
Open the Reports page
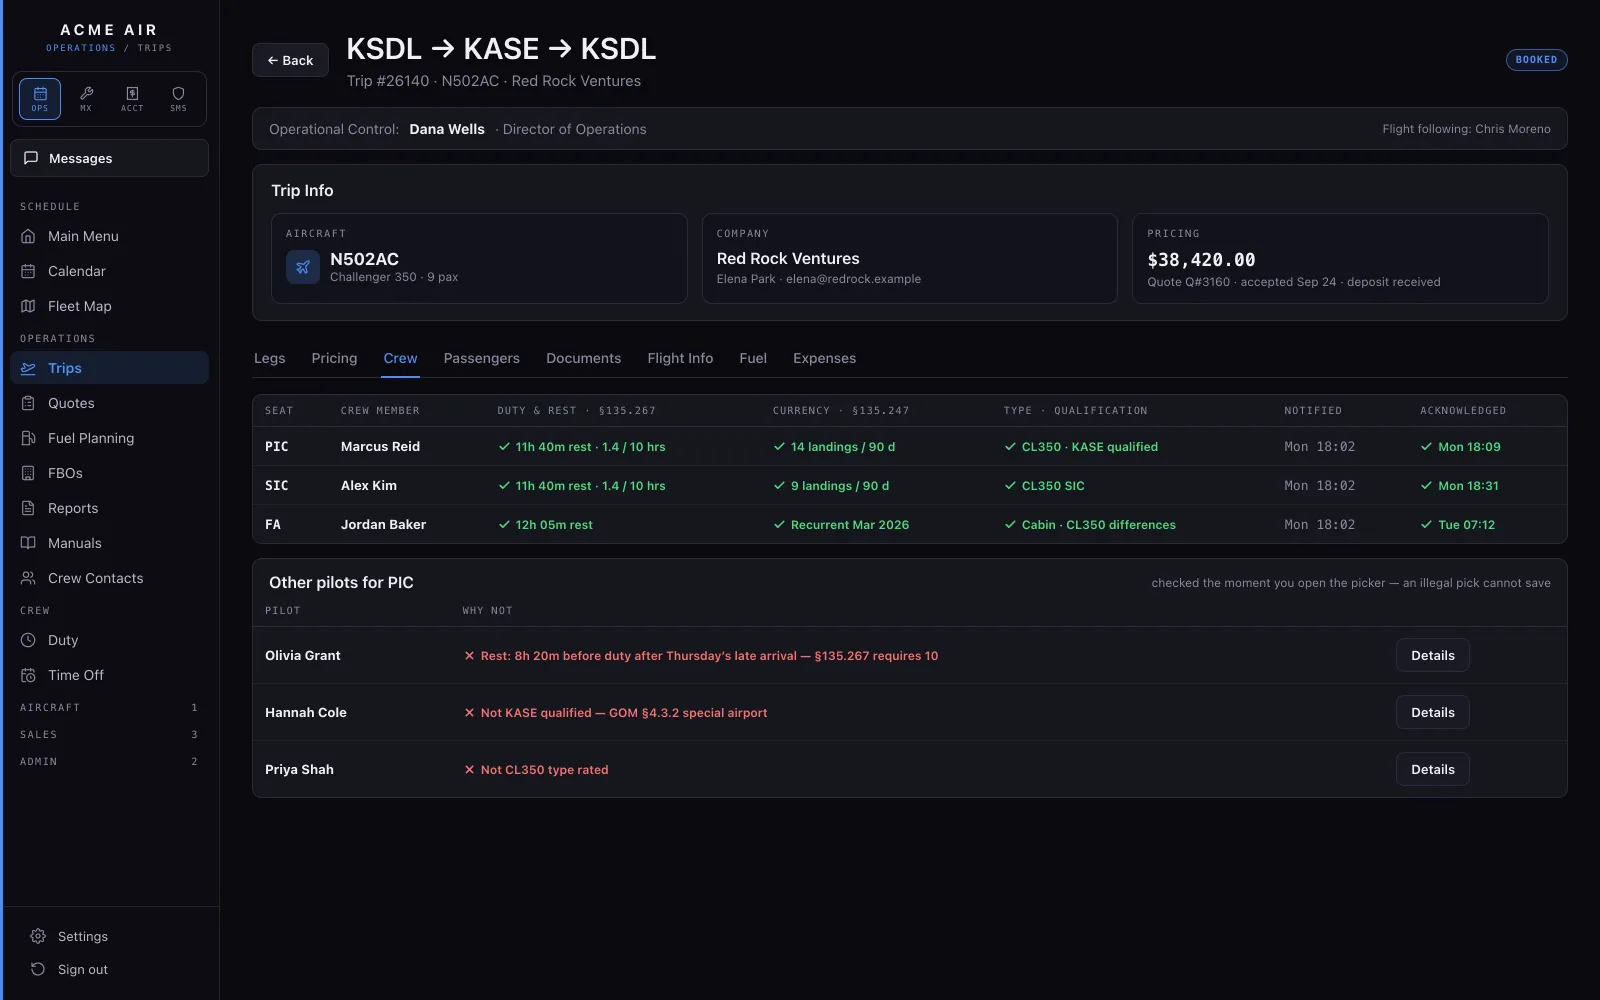tap(110, 508)
